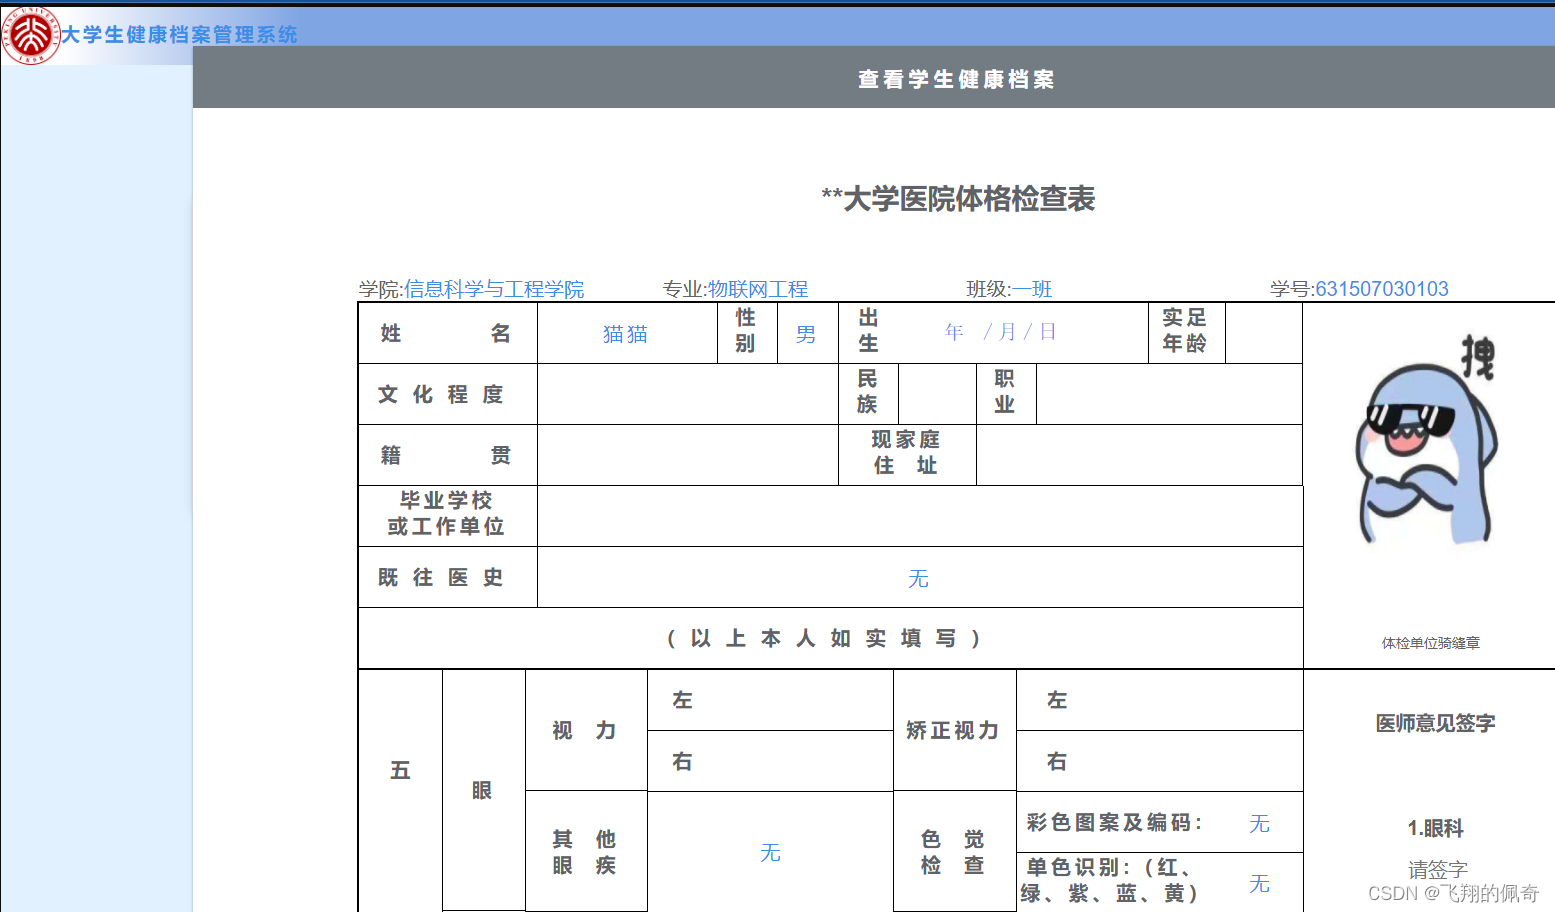The image size is (1555, 912).
Task: Click the college value 信息科学与工程学院
Action: coord(494,289)
